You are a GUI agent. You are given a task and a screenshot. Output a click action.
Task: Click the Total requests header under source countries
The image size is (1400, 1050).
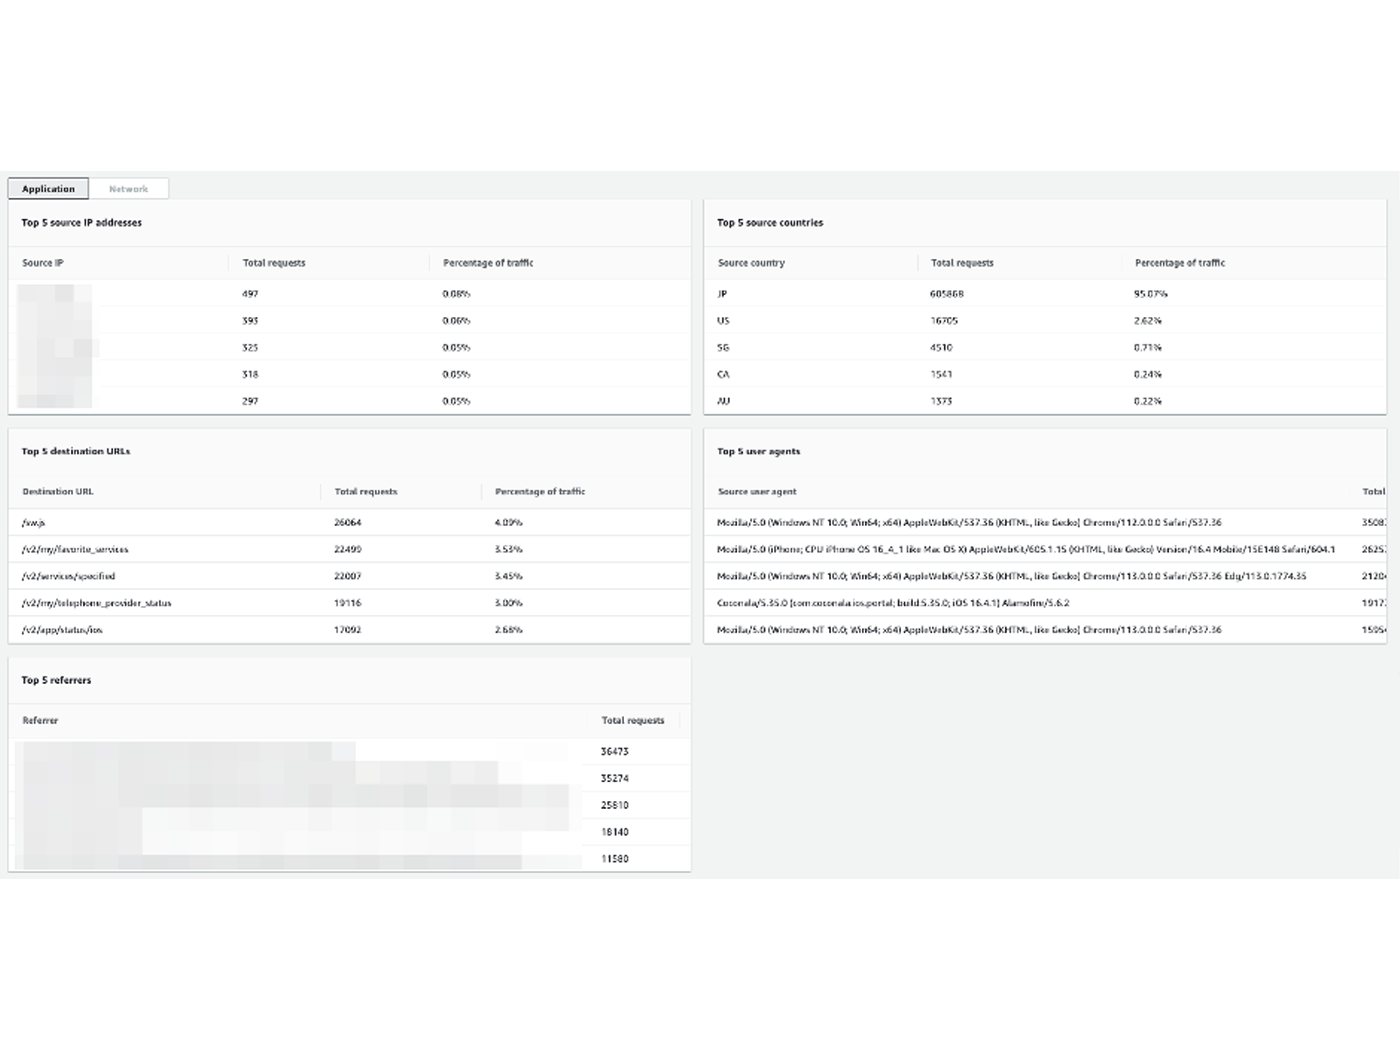click(961, 262)
